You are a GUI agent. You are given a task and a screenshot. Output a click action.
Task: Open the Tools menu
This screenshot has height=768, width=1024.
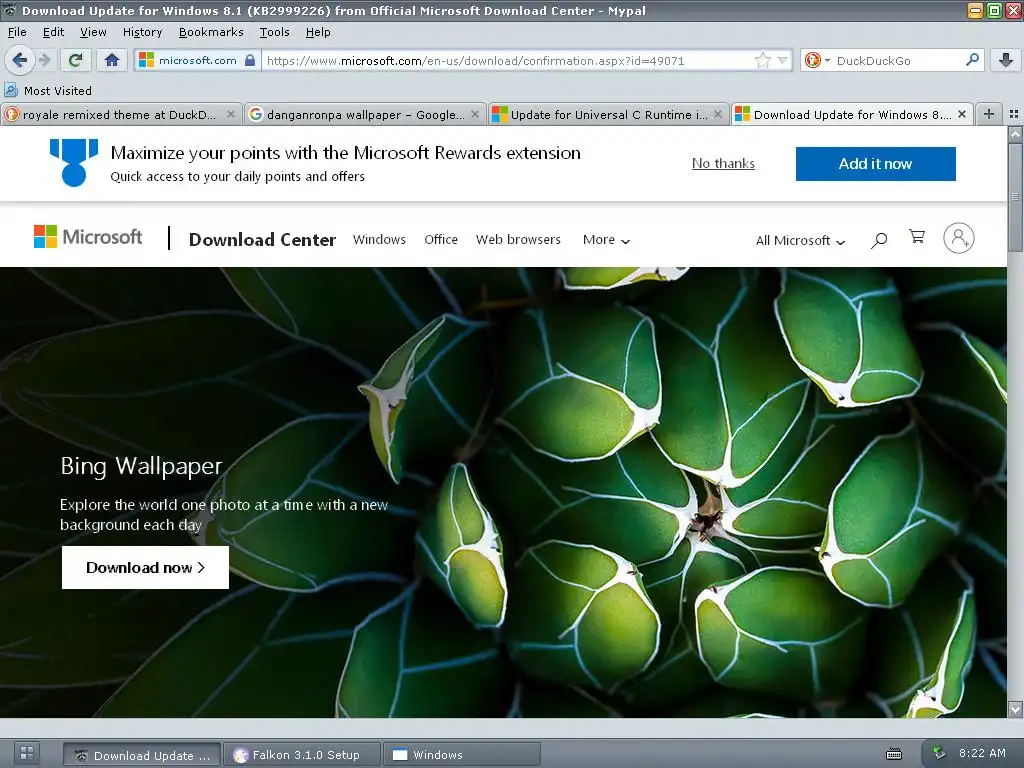pyautogui.click(x=274, y=32)
